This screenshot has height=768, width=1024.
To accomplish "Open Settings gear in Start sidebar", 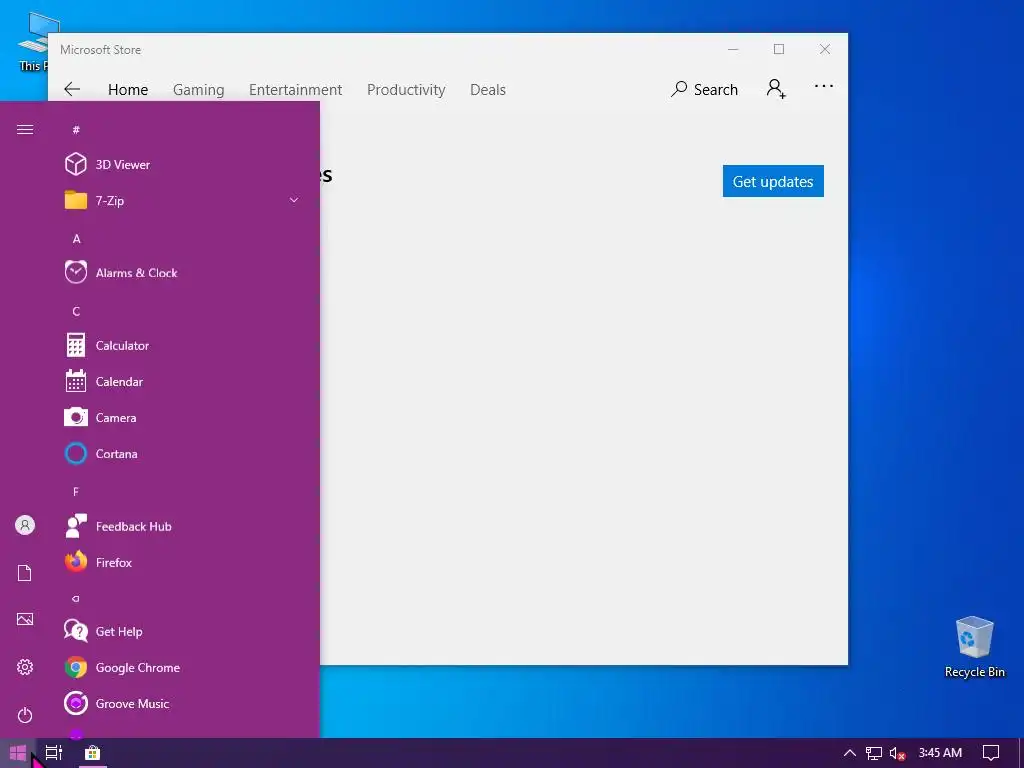I will [x=25, y=667].
